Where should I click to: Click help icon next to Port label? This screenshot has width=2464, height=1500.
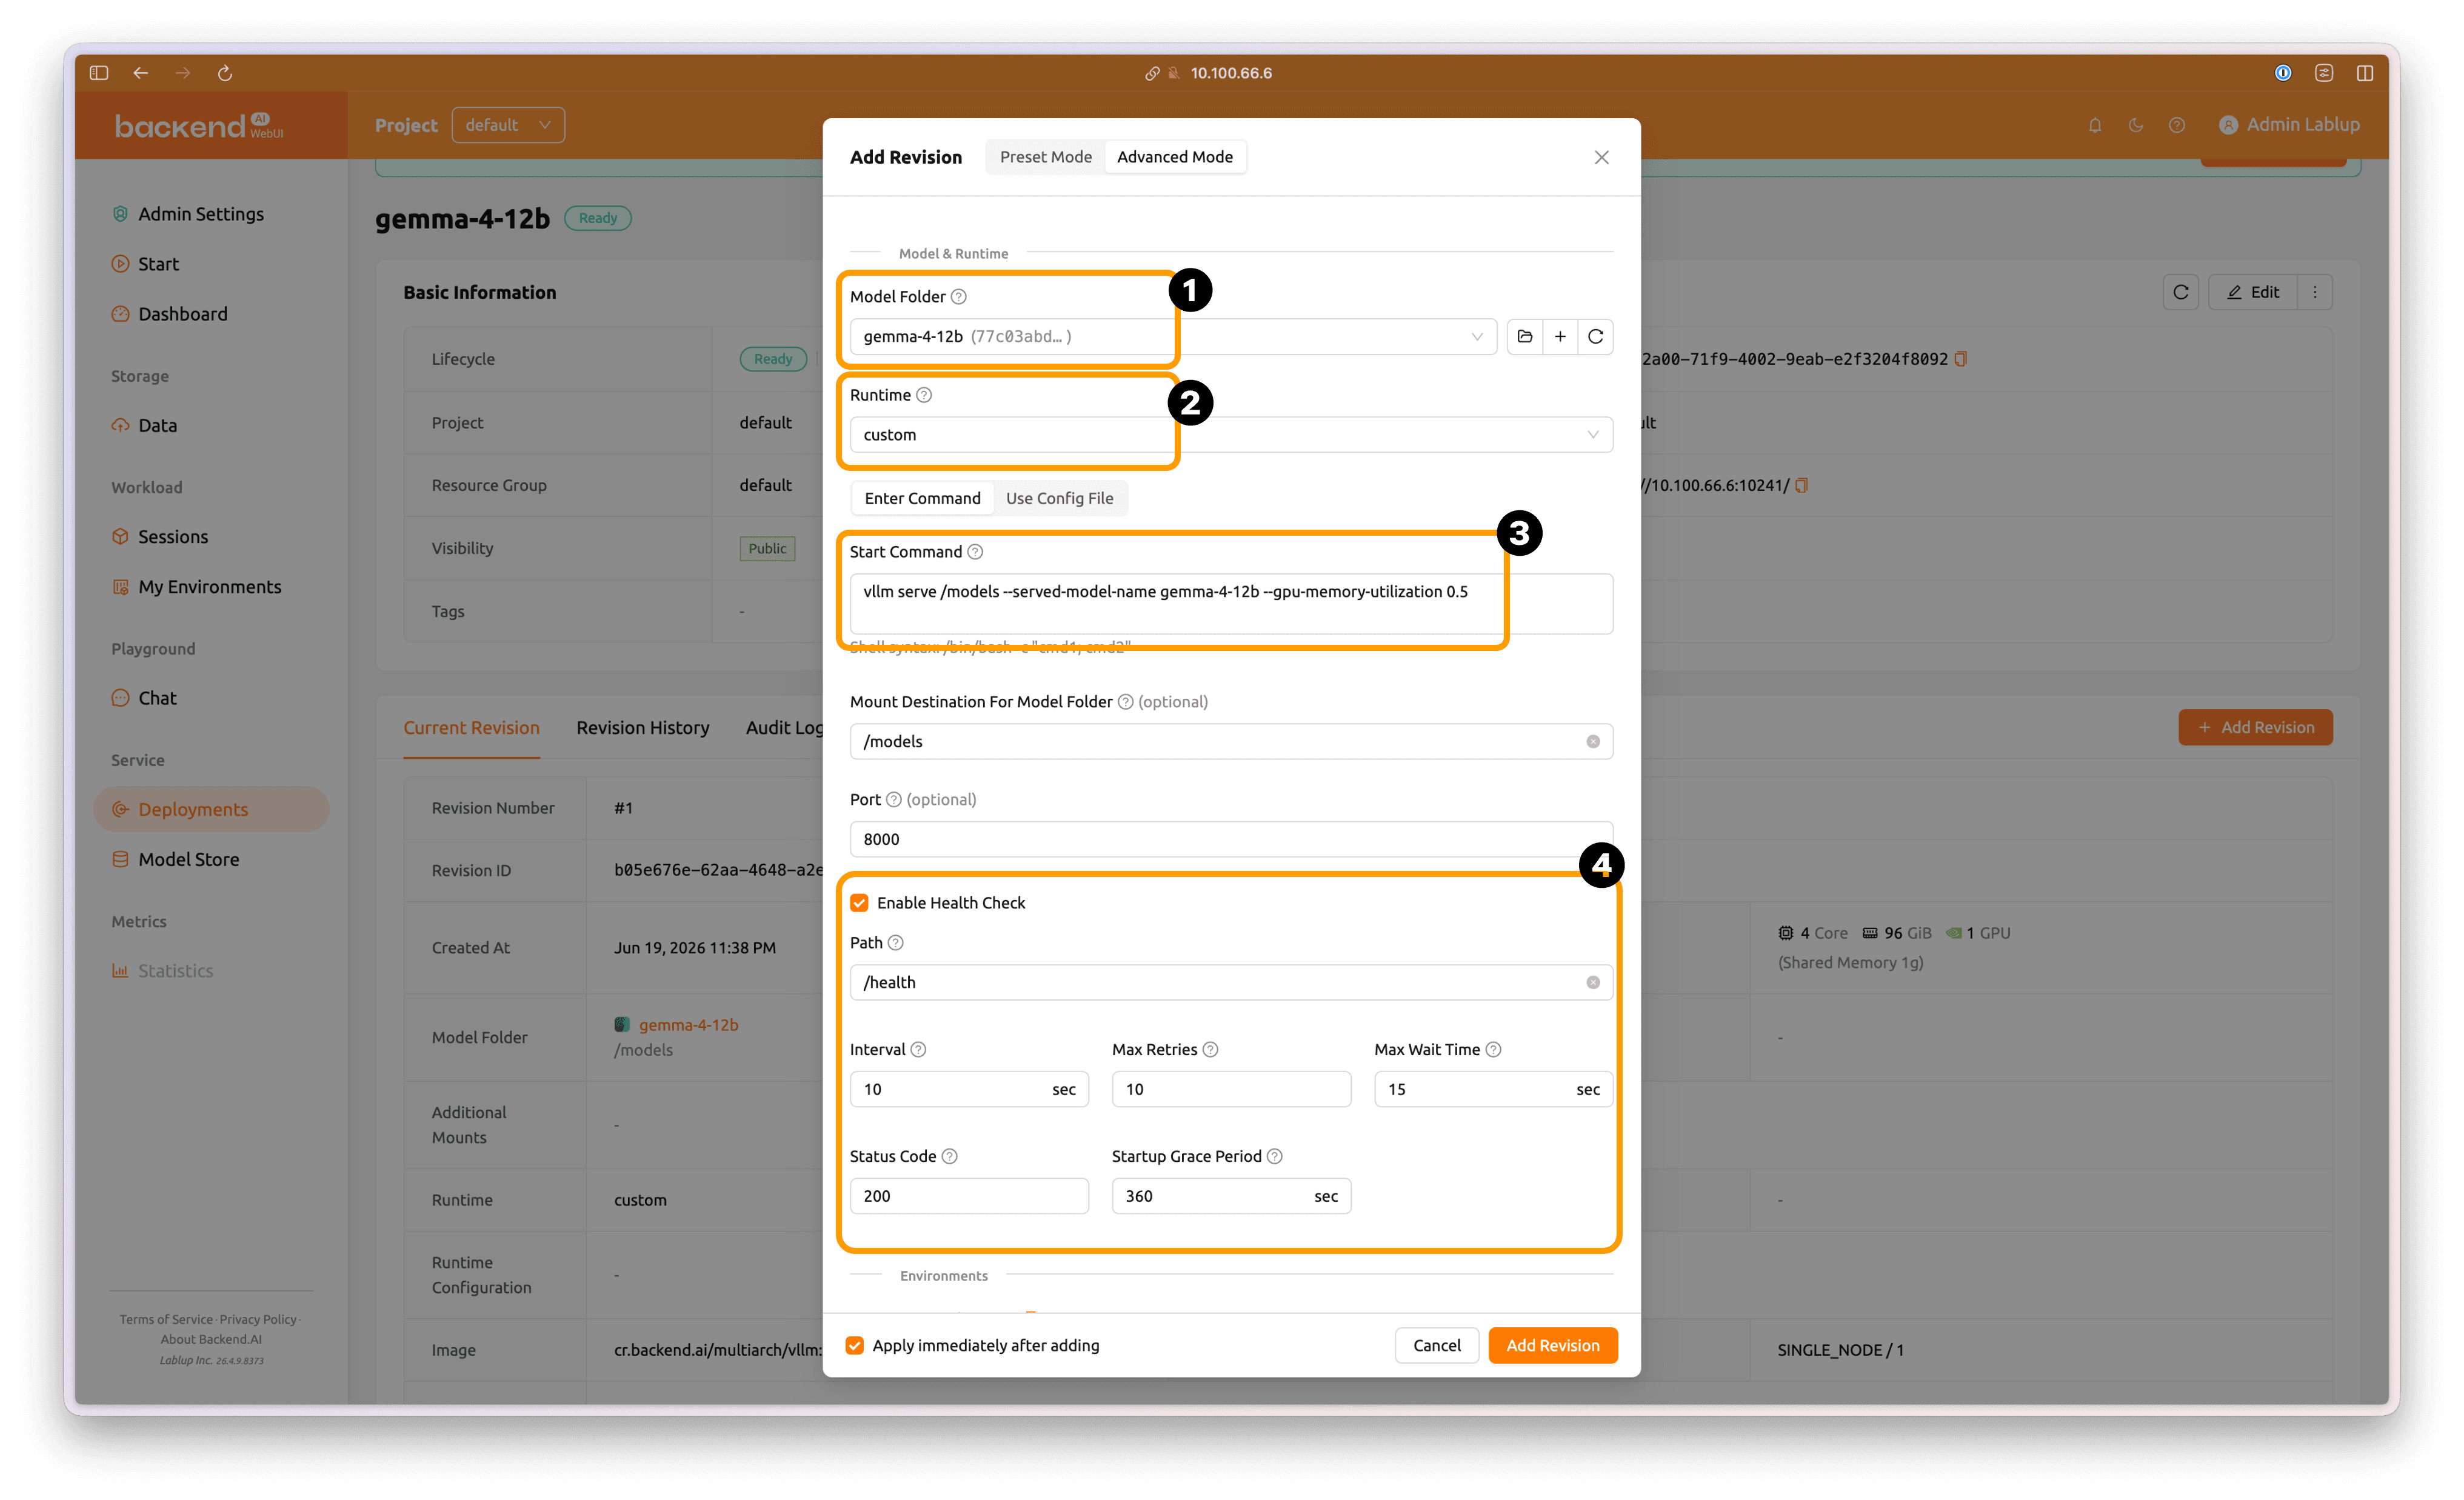click(x=894, y=800)
